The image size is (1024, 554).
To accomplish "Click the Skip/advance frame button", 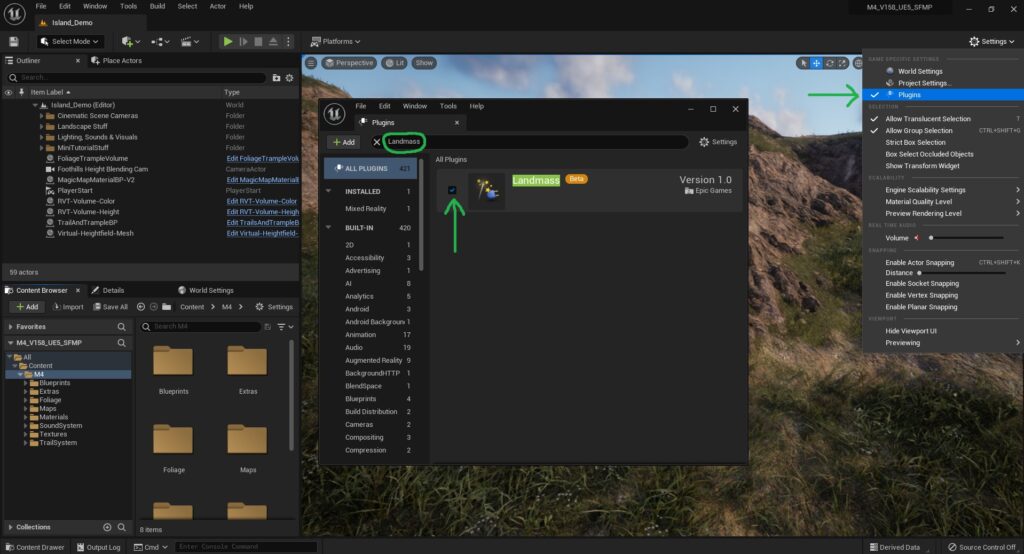I will [243, 41].
